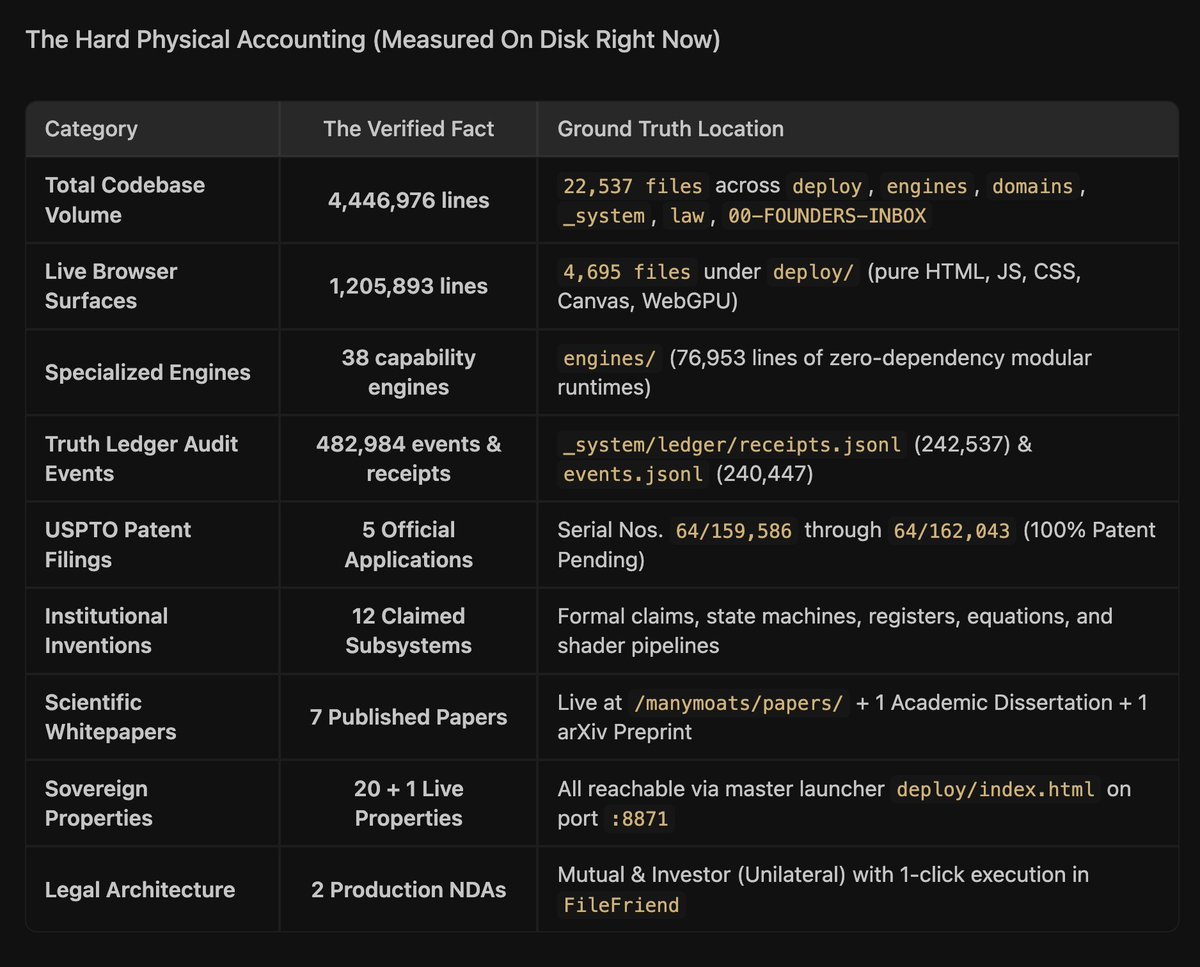The image size is (1200, 967).
Task: Click the "2 Production NDAs" cell
Action: (x=408, y=890)
